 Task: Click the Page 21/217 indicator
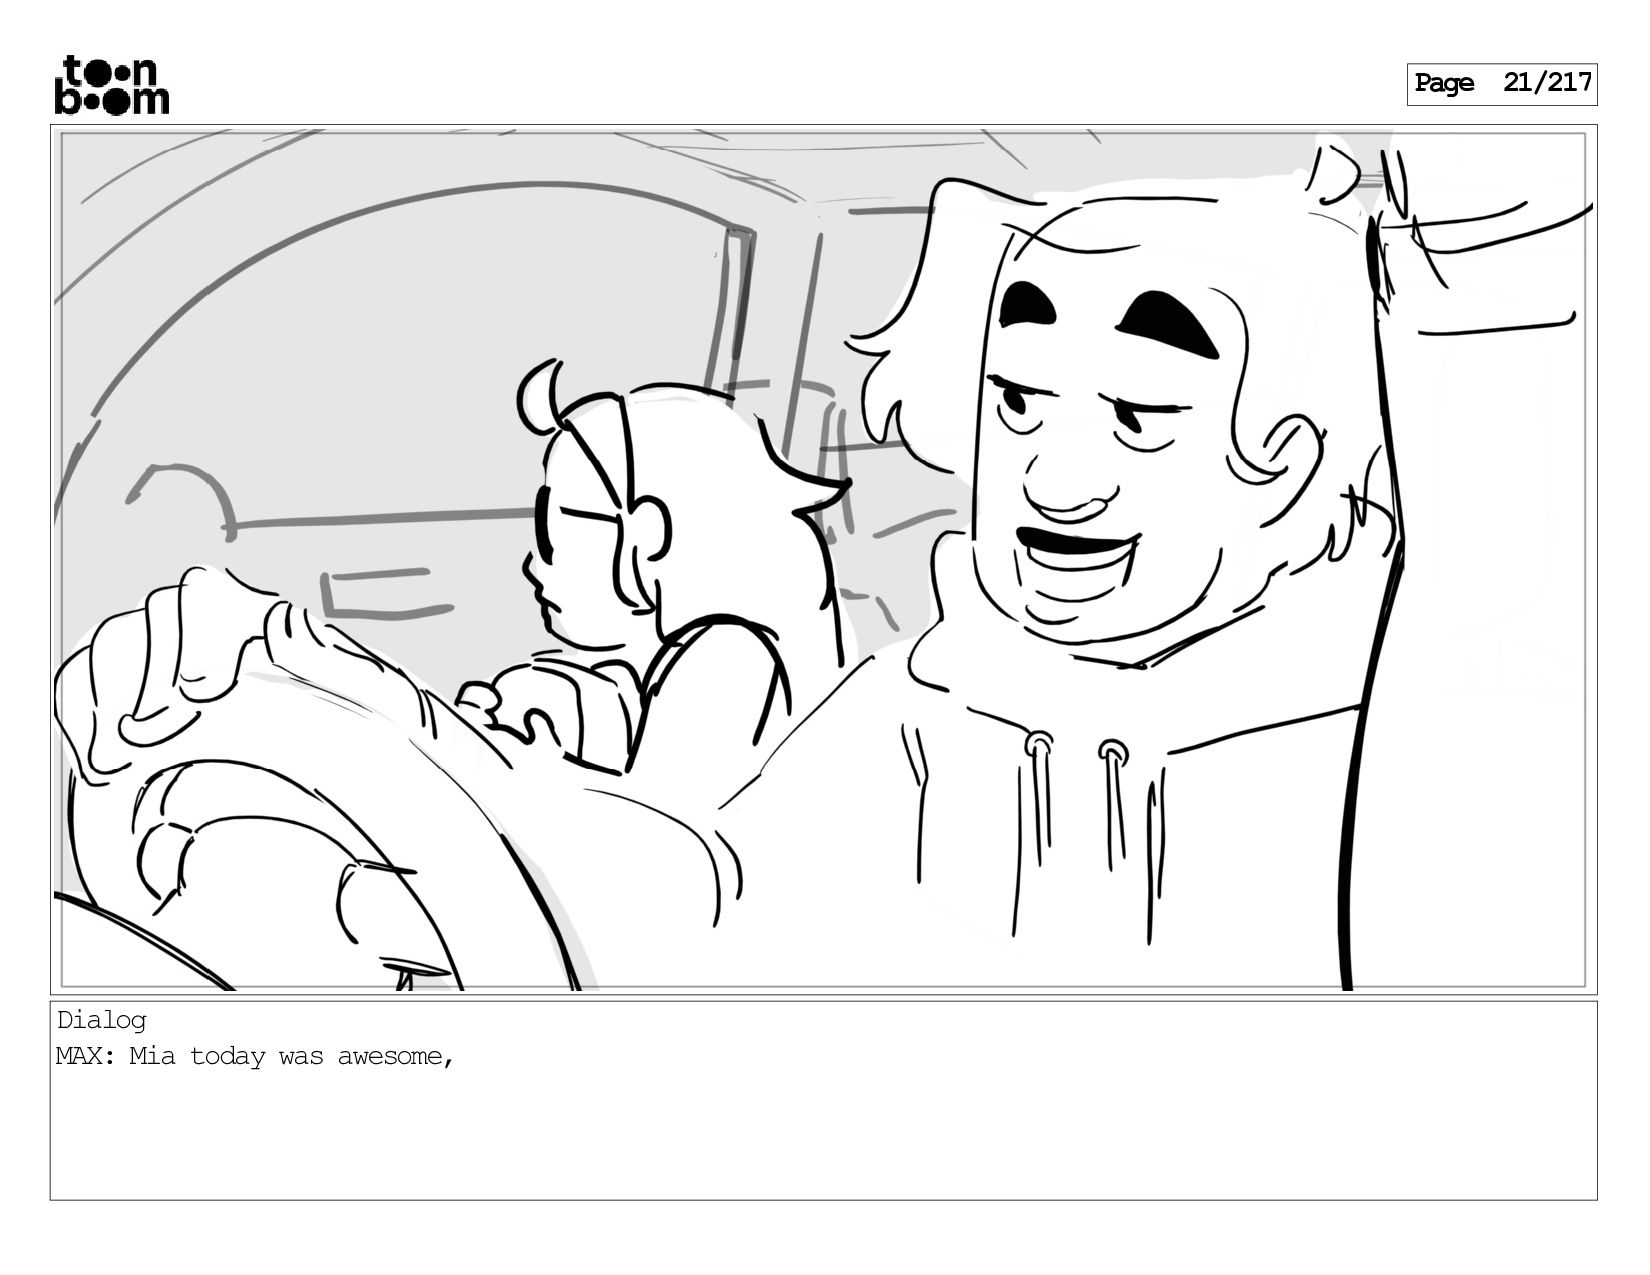[x=1502, y=84]
